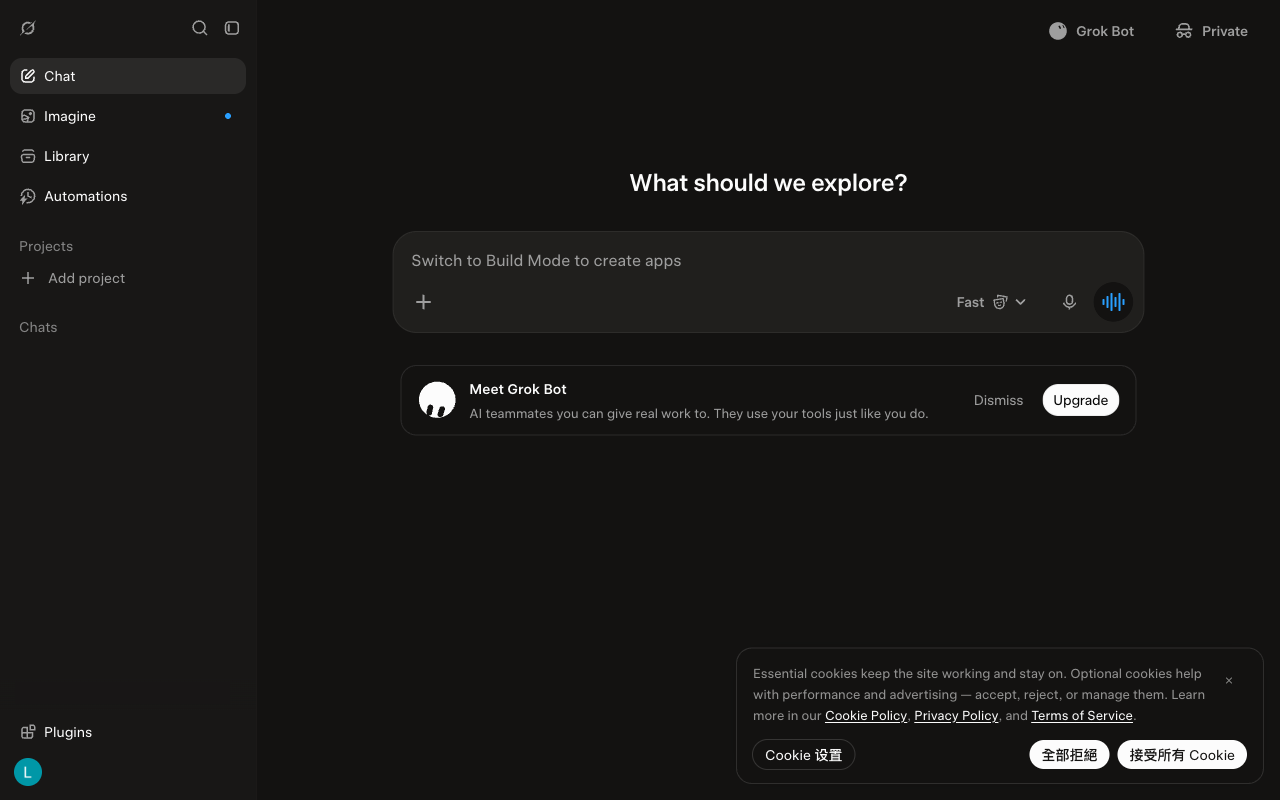Click the 'Meet Grok Bot' title
The width and height of the screenshot is (1280, 800).
point(518,389)
